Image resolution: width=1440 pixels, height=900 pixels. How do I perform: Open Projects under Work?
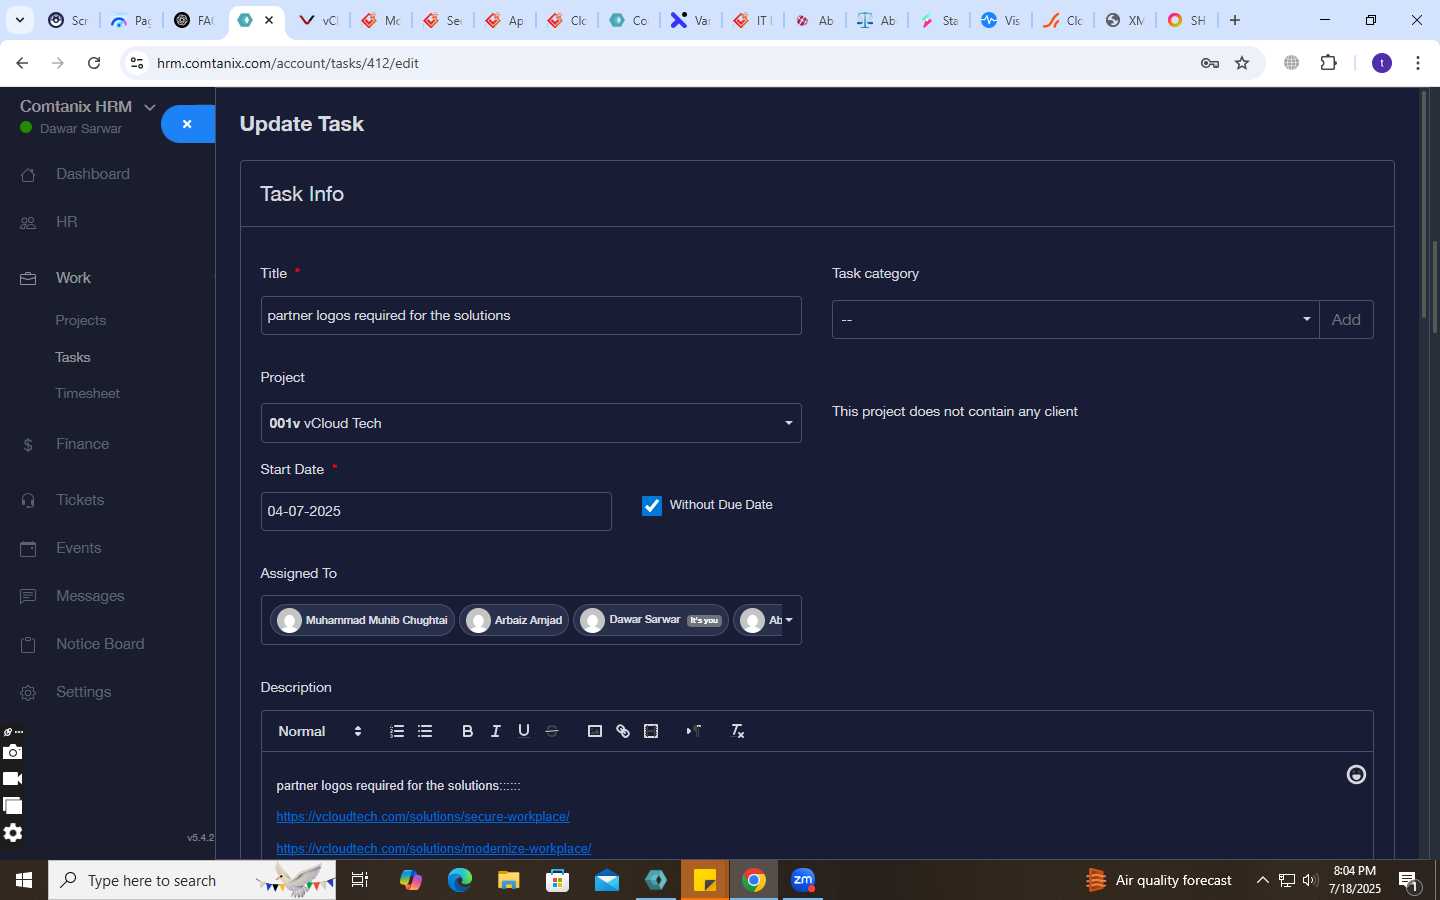81,321
